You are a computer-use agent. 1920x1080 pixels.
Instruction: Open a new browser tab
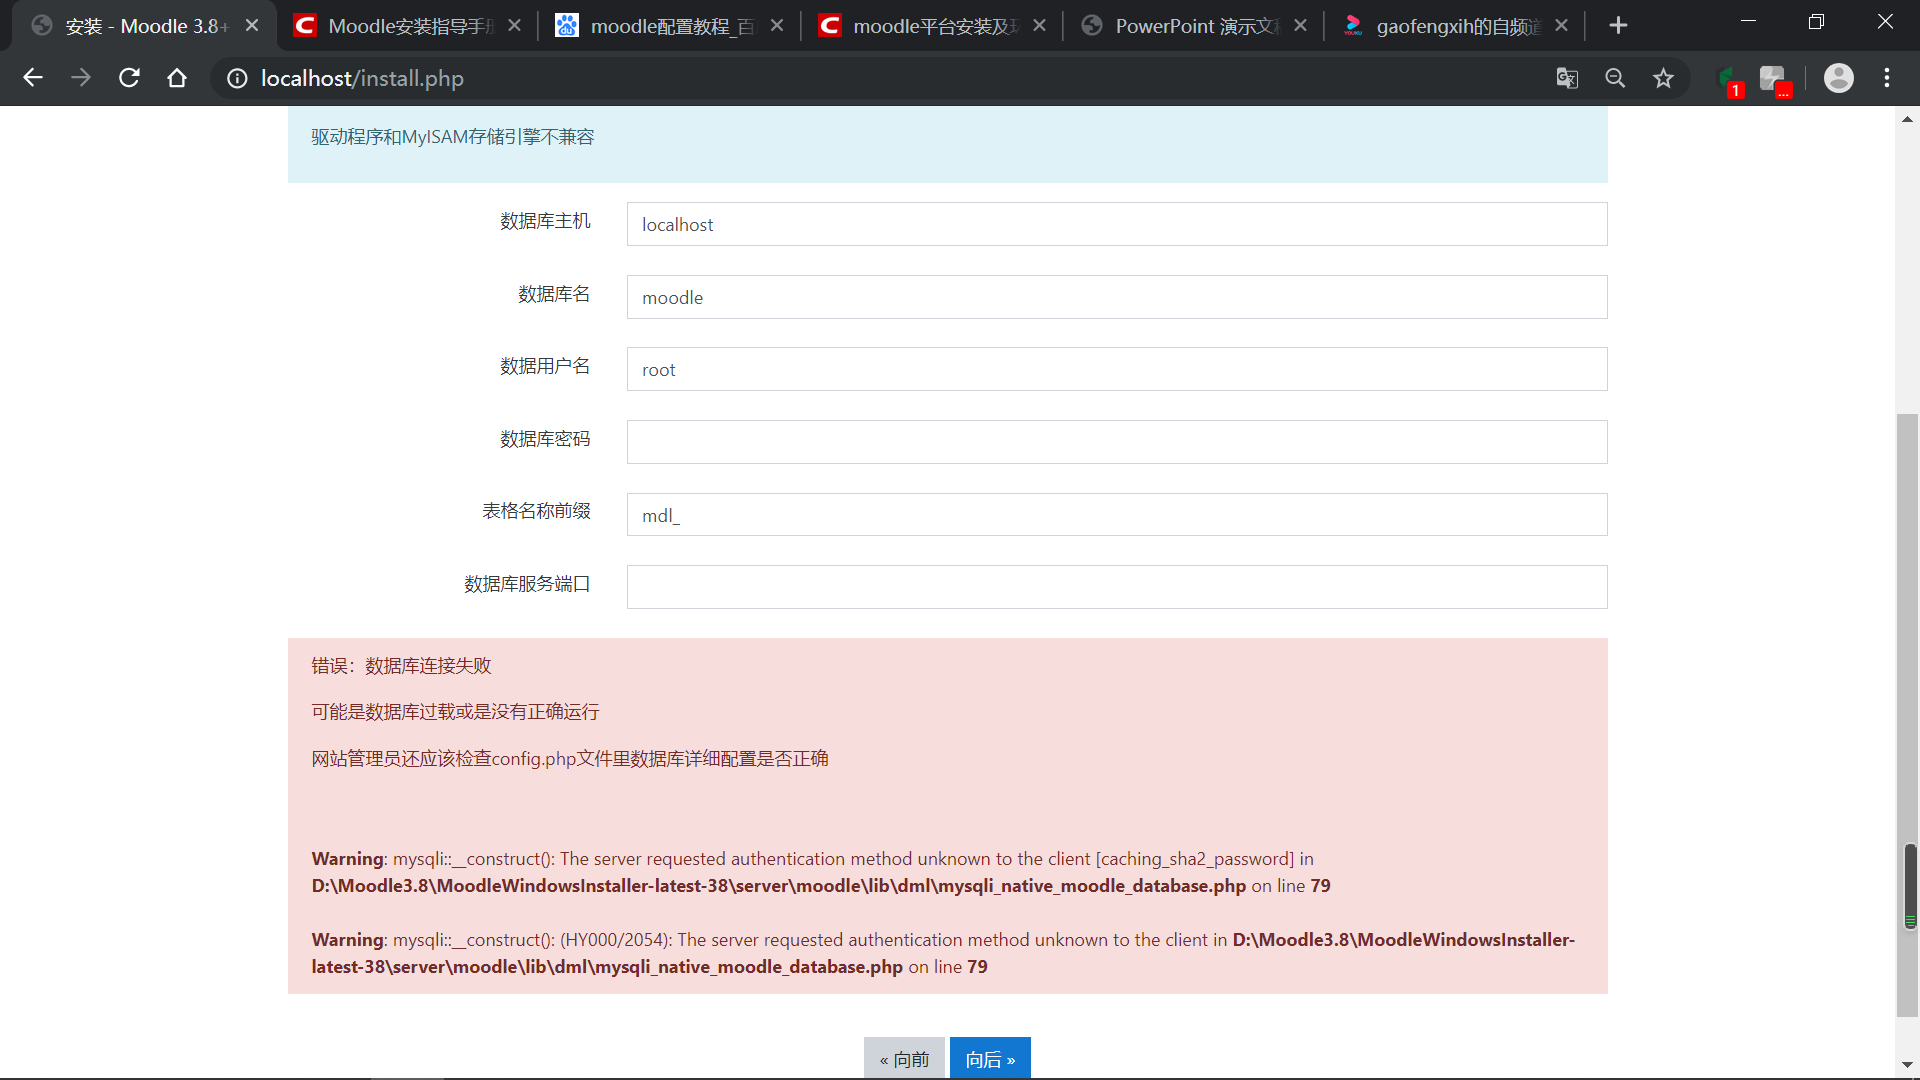(x=1618, y=26)
